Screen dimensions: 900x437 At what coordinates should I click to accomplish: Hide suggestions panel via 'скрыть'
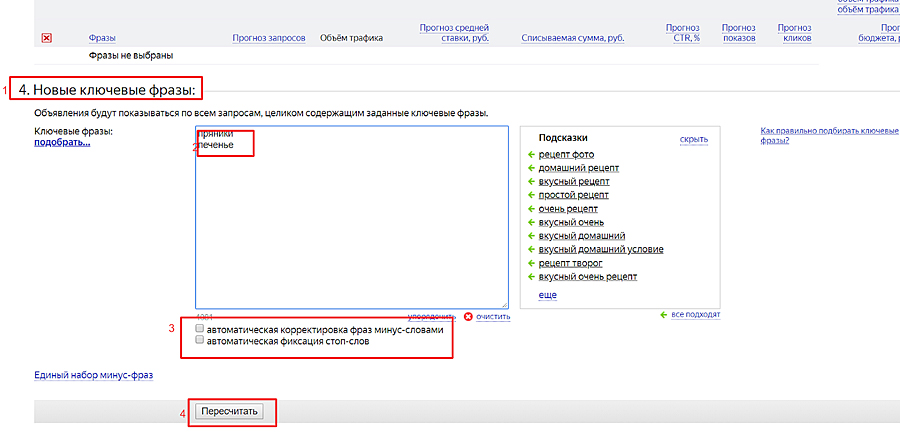pos(693,139)
